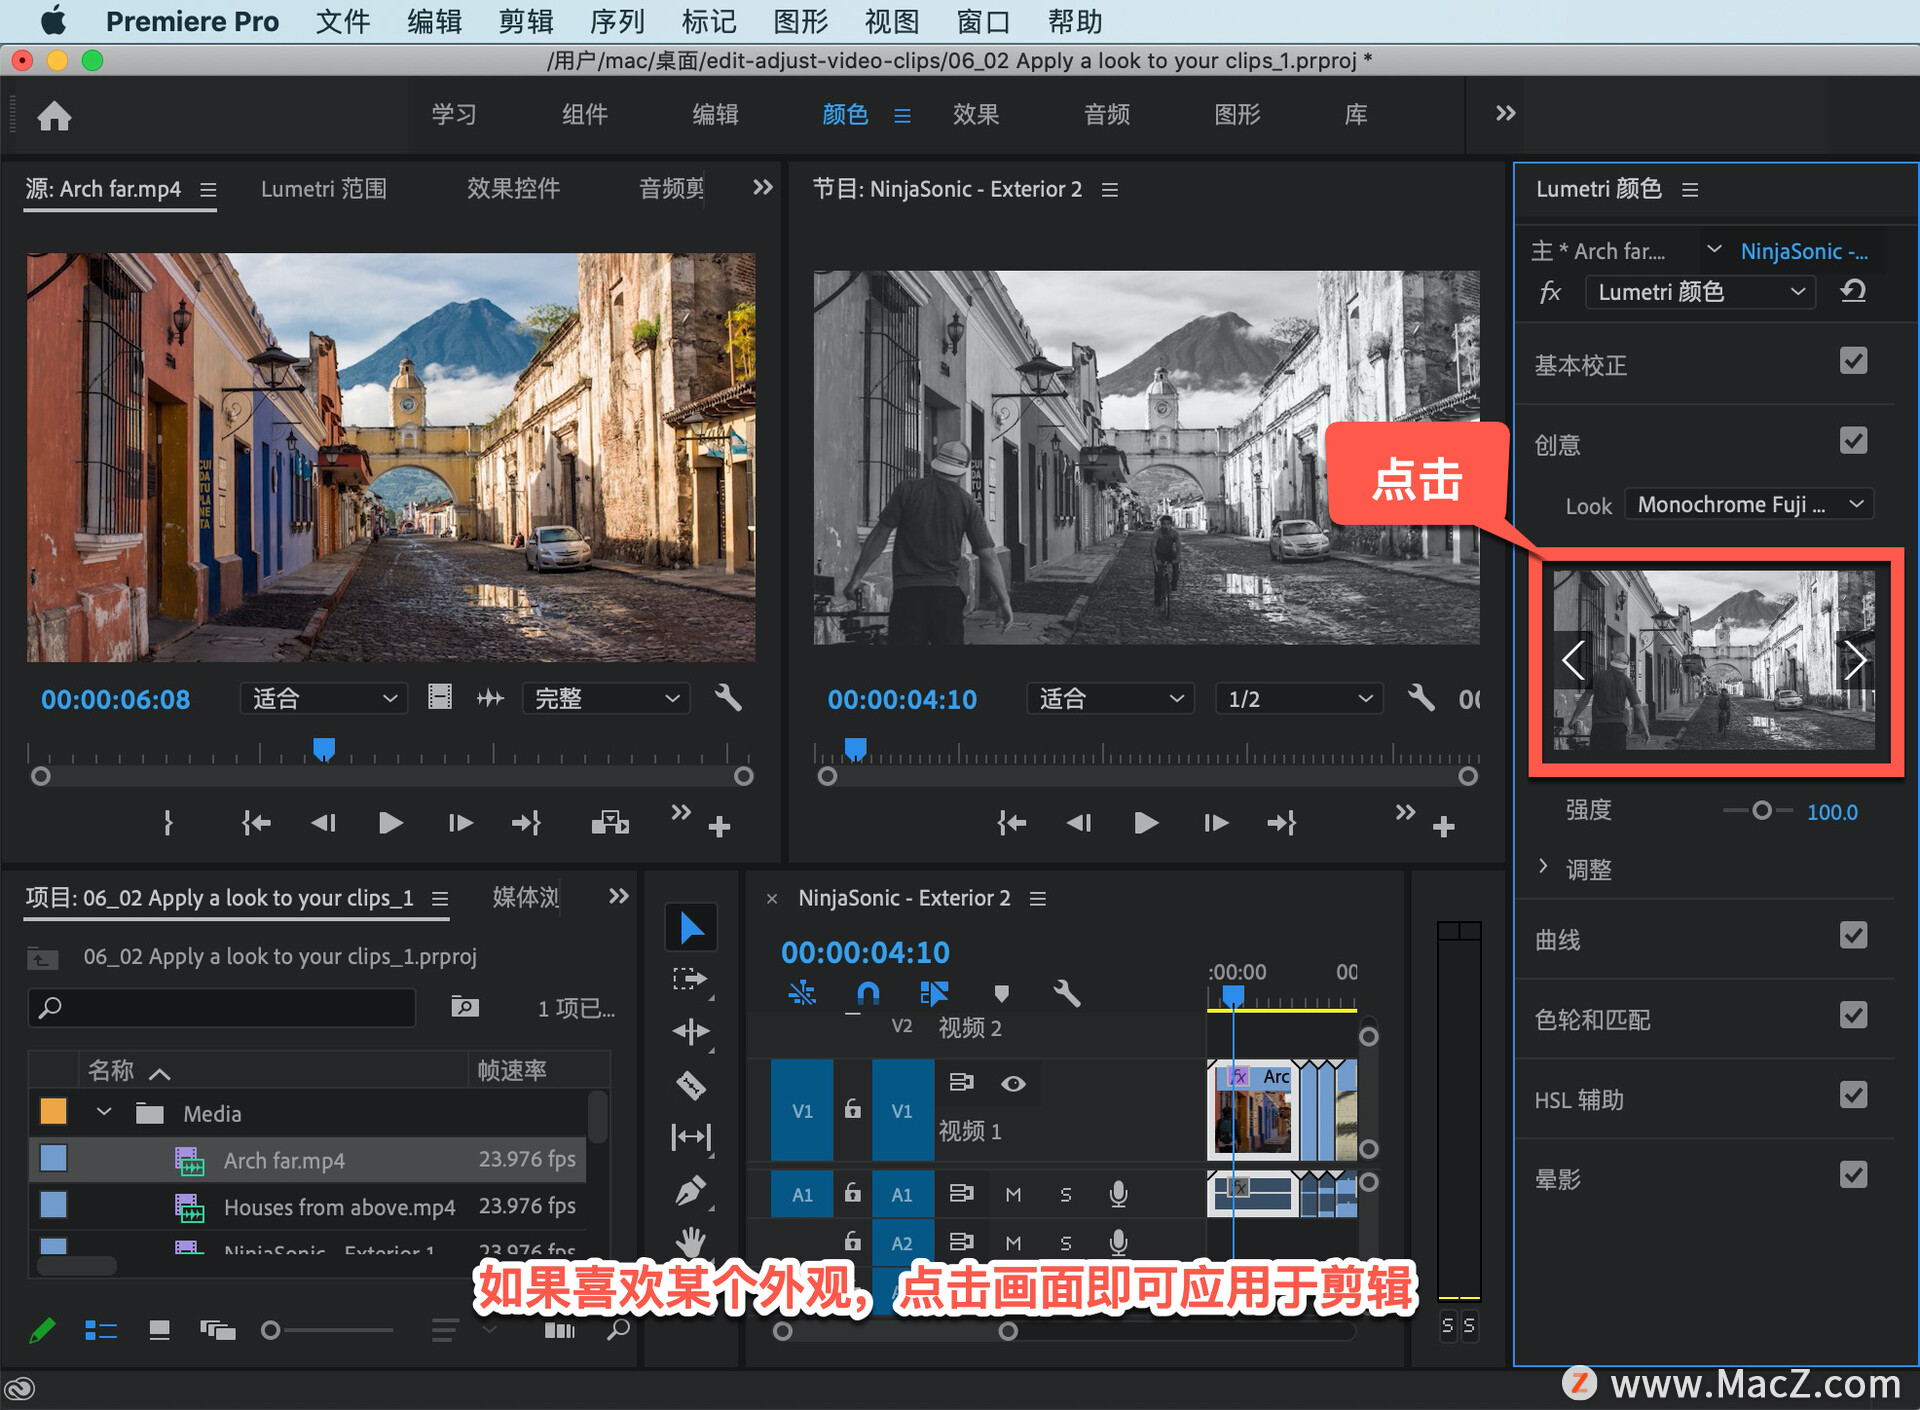This screenshot has height=1410, width=1920.
Task: Uncheck the HSL 辅助 section checkbox
Action: (1853, 1096)
